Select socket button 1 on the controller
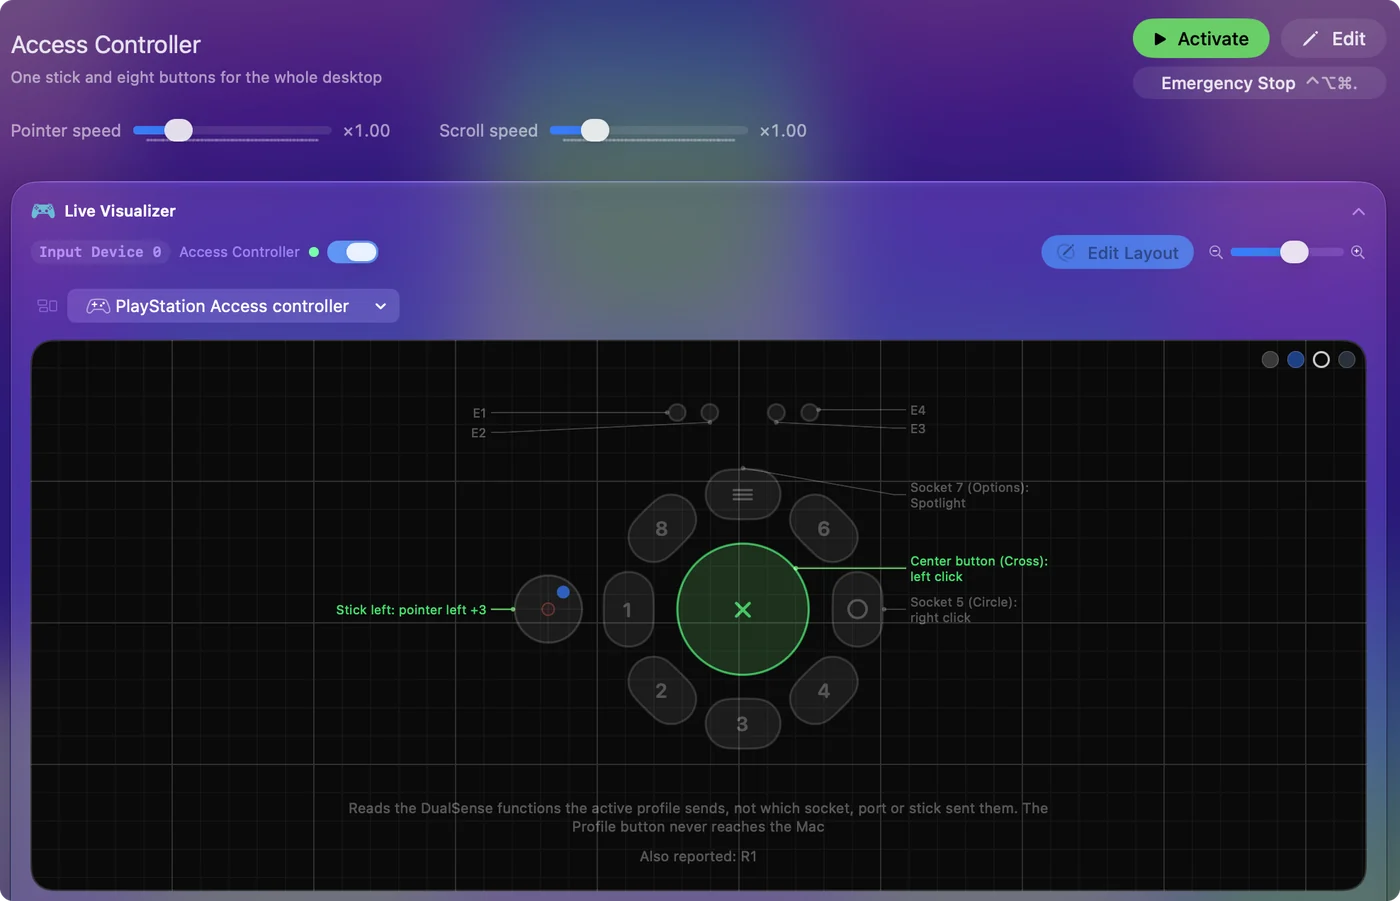 point(629,609)
